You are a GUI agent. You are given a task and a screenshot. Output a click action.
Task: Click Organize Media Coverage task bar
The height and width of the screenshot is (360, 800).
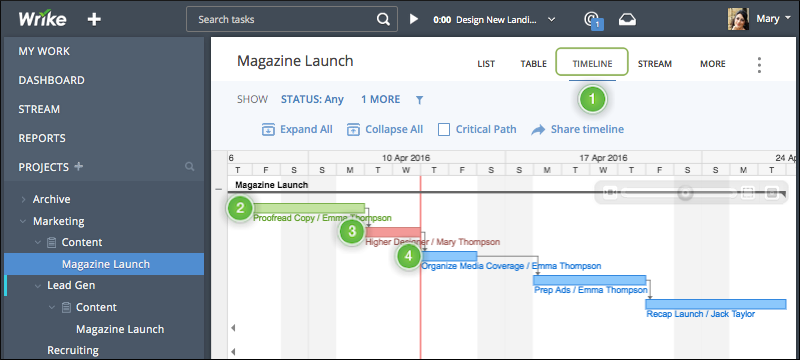449,256
